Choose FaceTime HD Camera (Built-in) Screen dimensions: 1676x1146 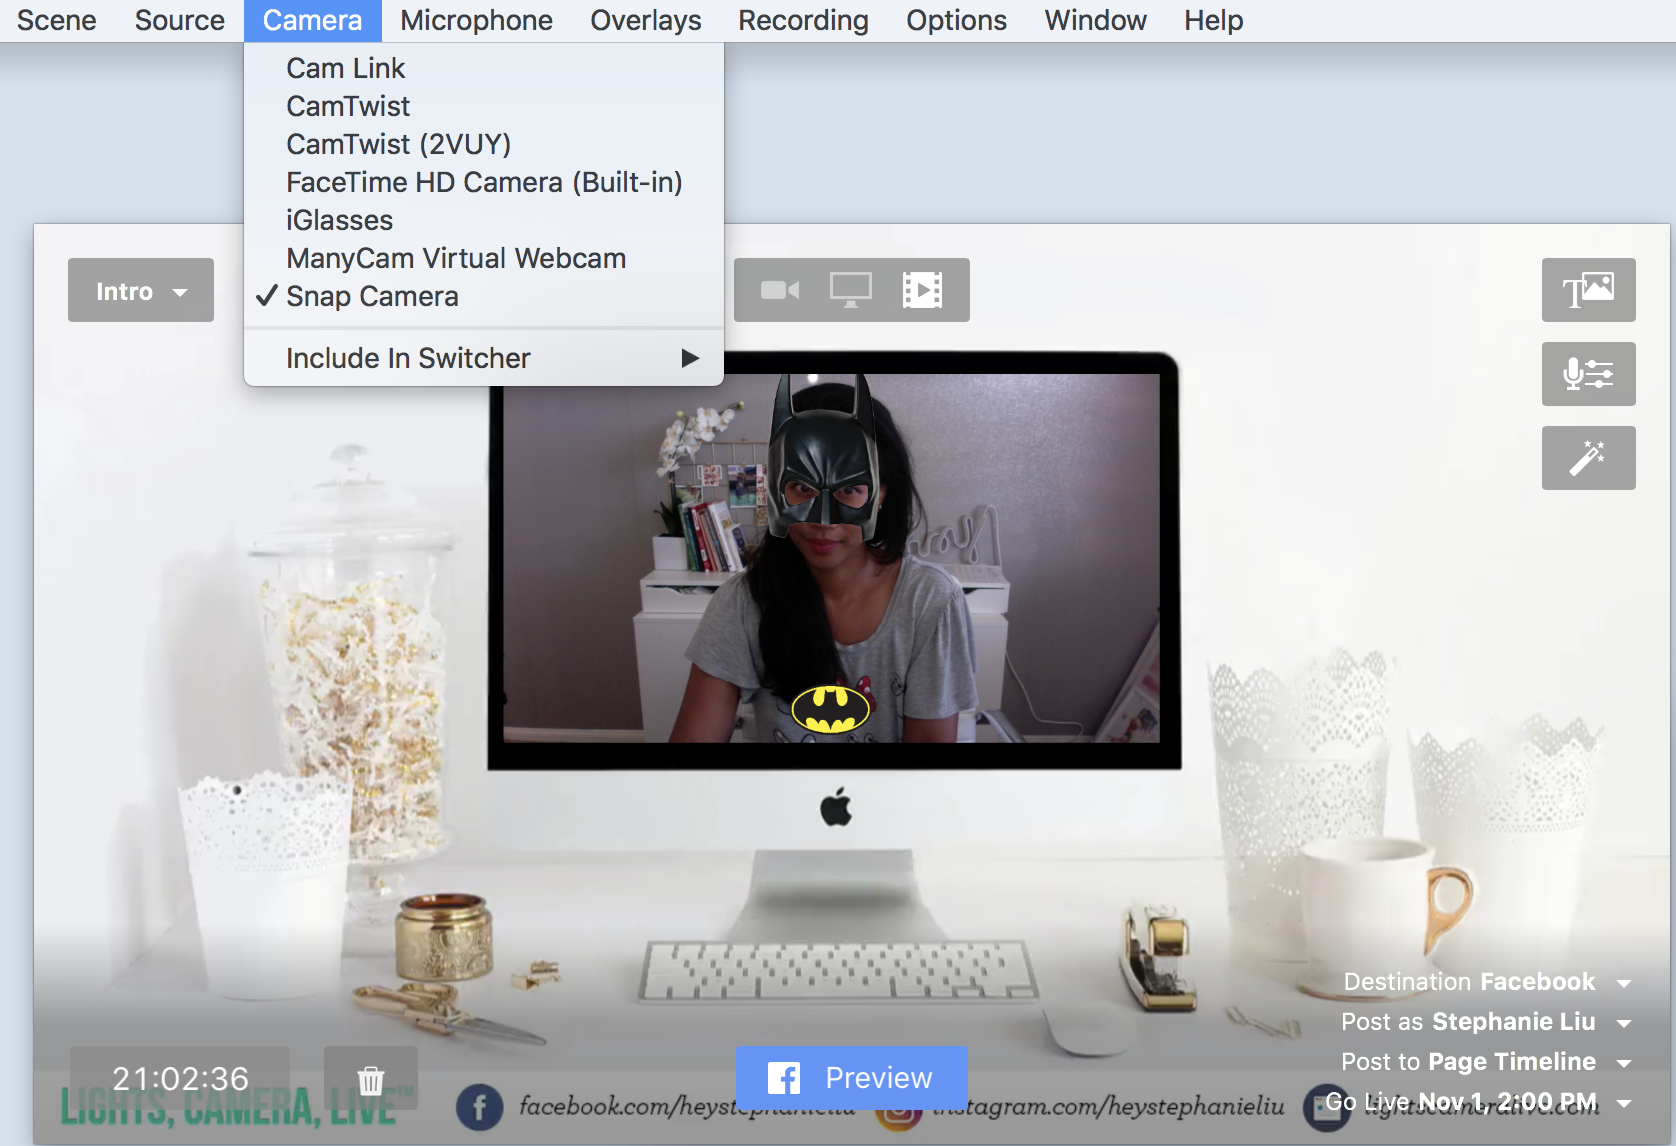click(x=484, y=182)
